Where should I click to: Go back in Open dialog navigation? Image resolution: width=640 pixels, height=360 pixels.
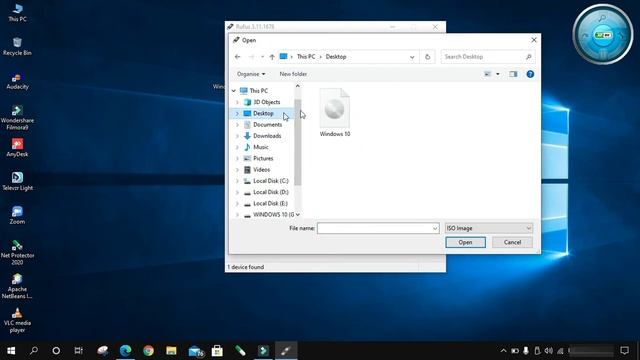click(238, 57)
